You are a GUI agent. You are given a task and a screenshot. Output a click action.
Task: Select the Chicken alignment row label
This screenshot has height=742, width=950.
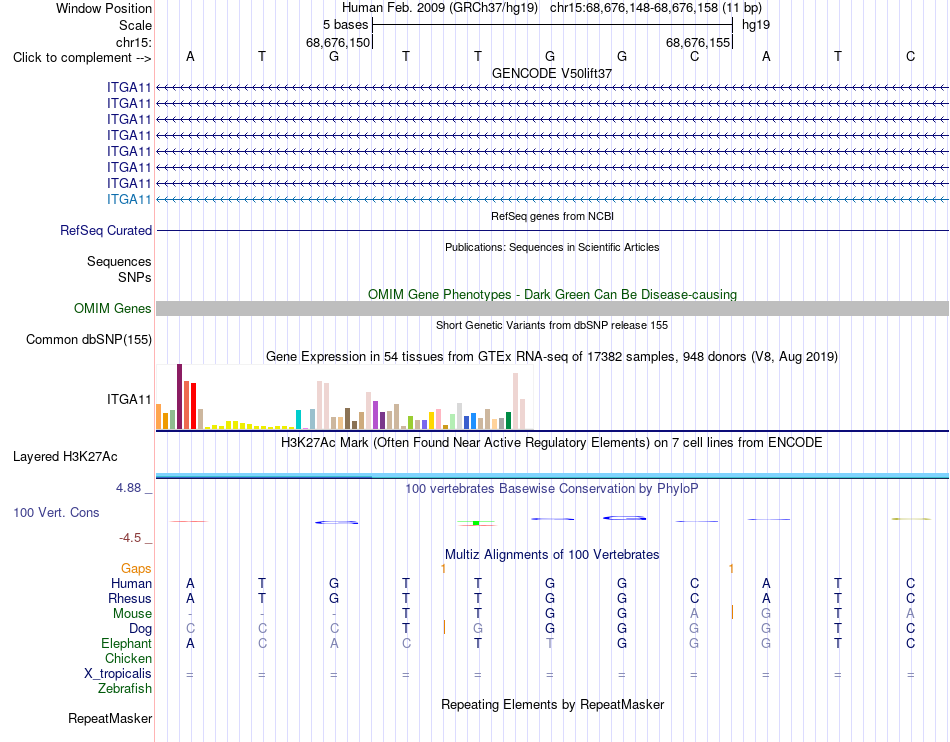[x=128, y=658]
